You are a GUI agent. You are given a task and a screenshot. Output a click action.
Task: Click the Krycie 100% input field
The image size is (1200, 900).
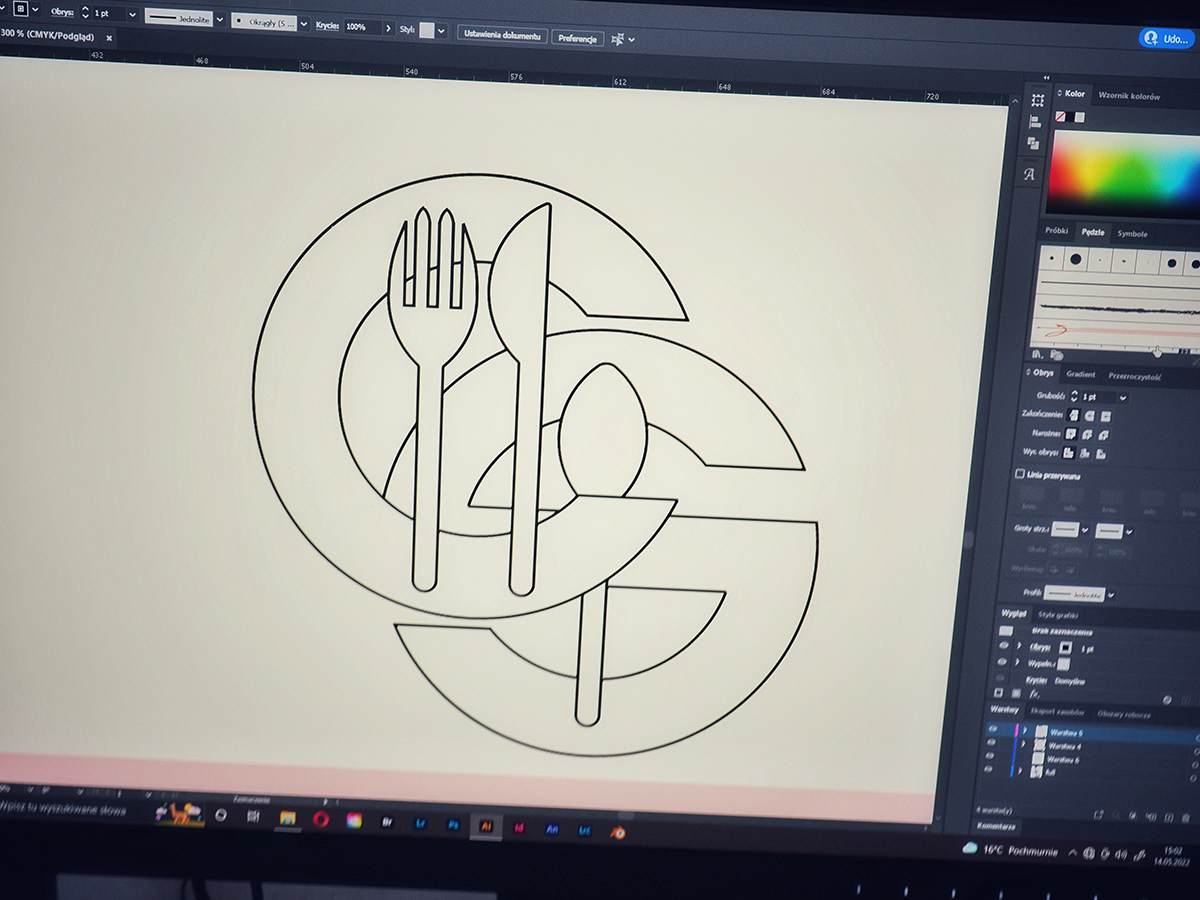coord(362,26)
